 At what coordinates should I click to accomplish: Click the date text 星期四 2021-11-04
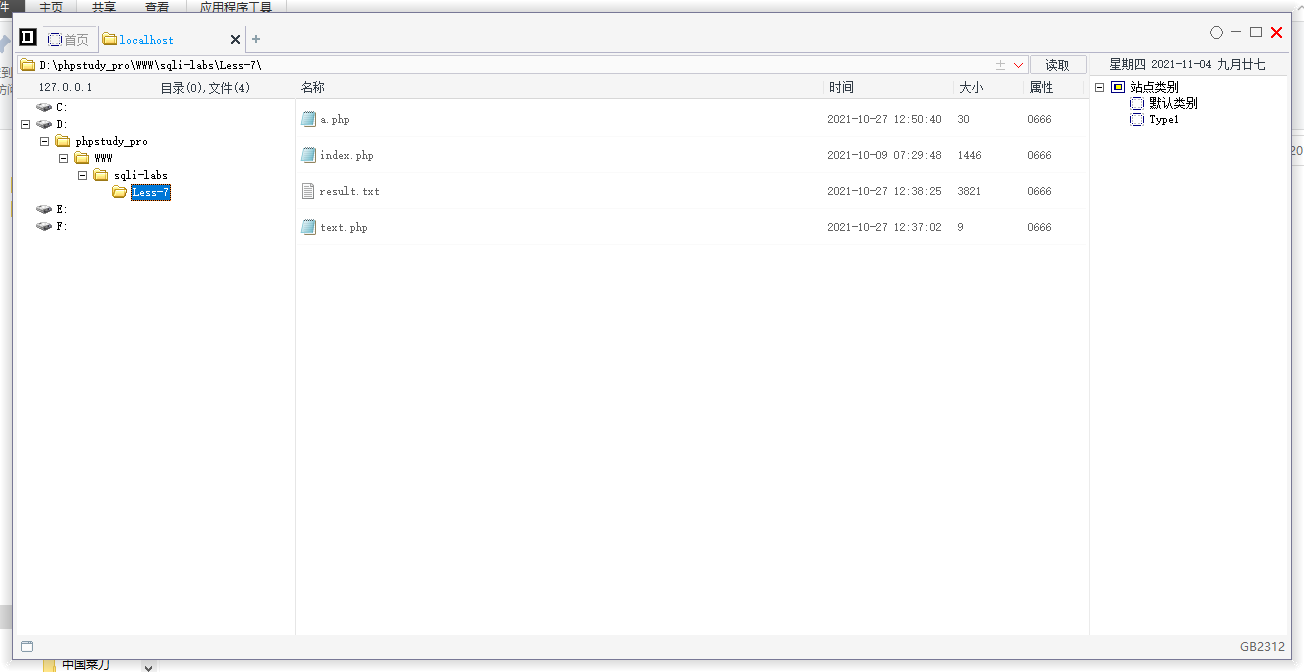click(1161, 64)
